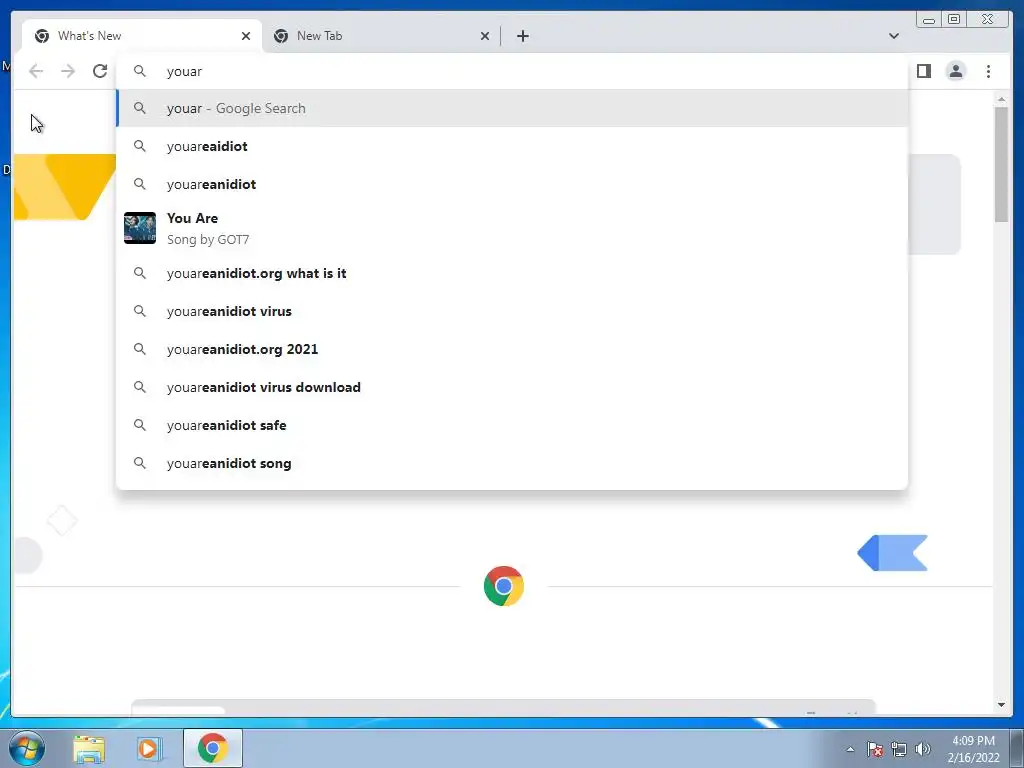
Task: Minimize the Chrome window
Action: point(928,20)
